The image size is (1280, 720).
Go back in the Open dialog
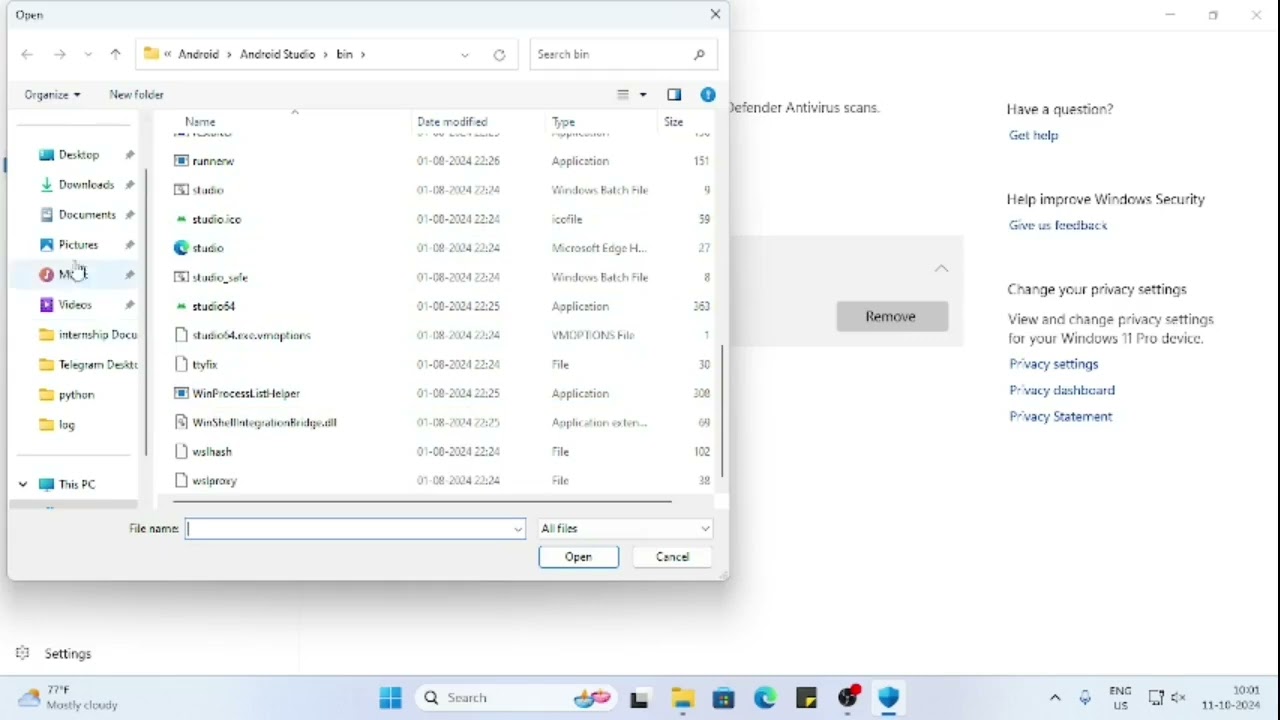[27, 54]
